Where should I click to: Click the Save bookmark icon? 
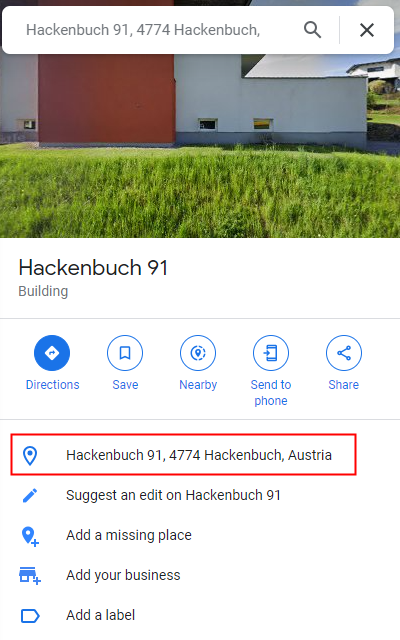point(125,353)
